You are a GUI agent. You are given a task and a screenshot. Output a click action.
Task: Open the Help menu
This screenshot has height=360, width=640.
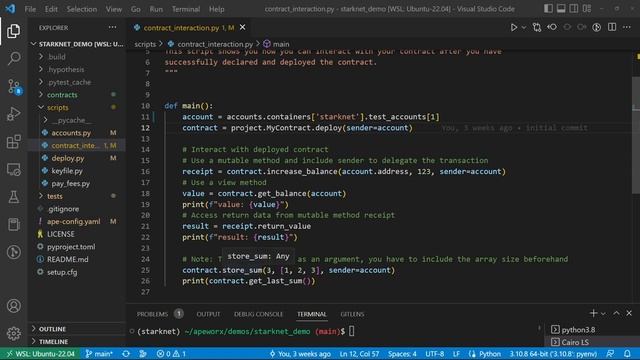coord(216,9)
